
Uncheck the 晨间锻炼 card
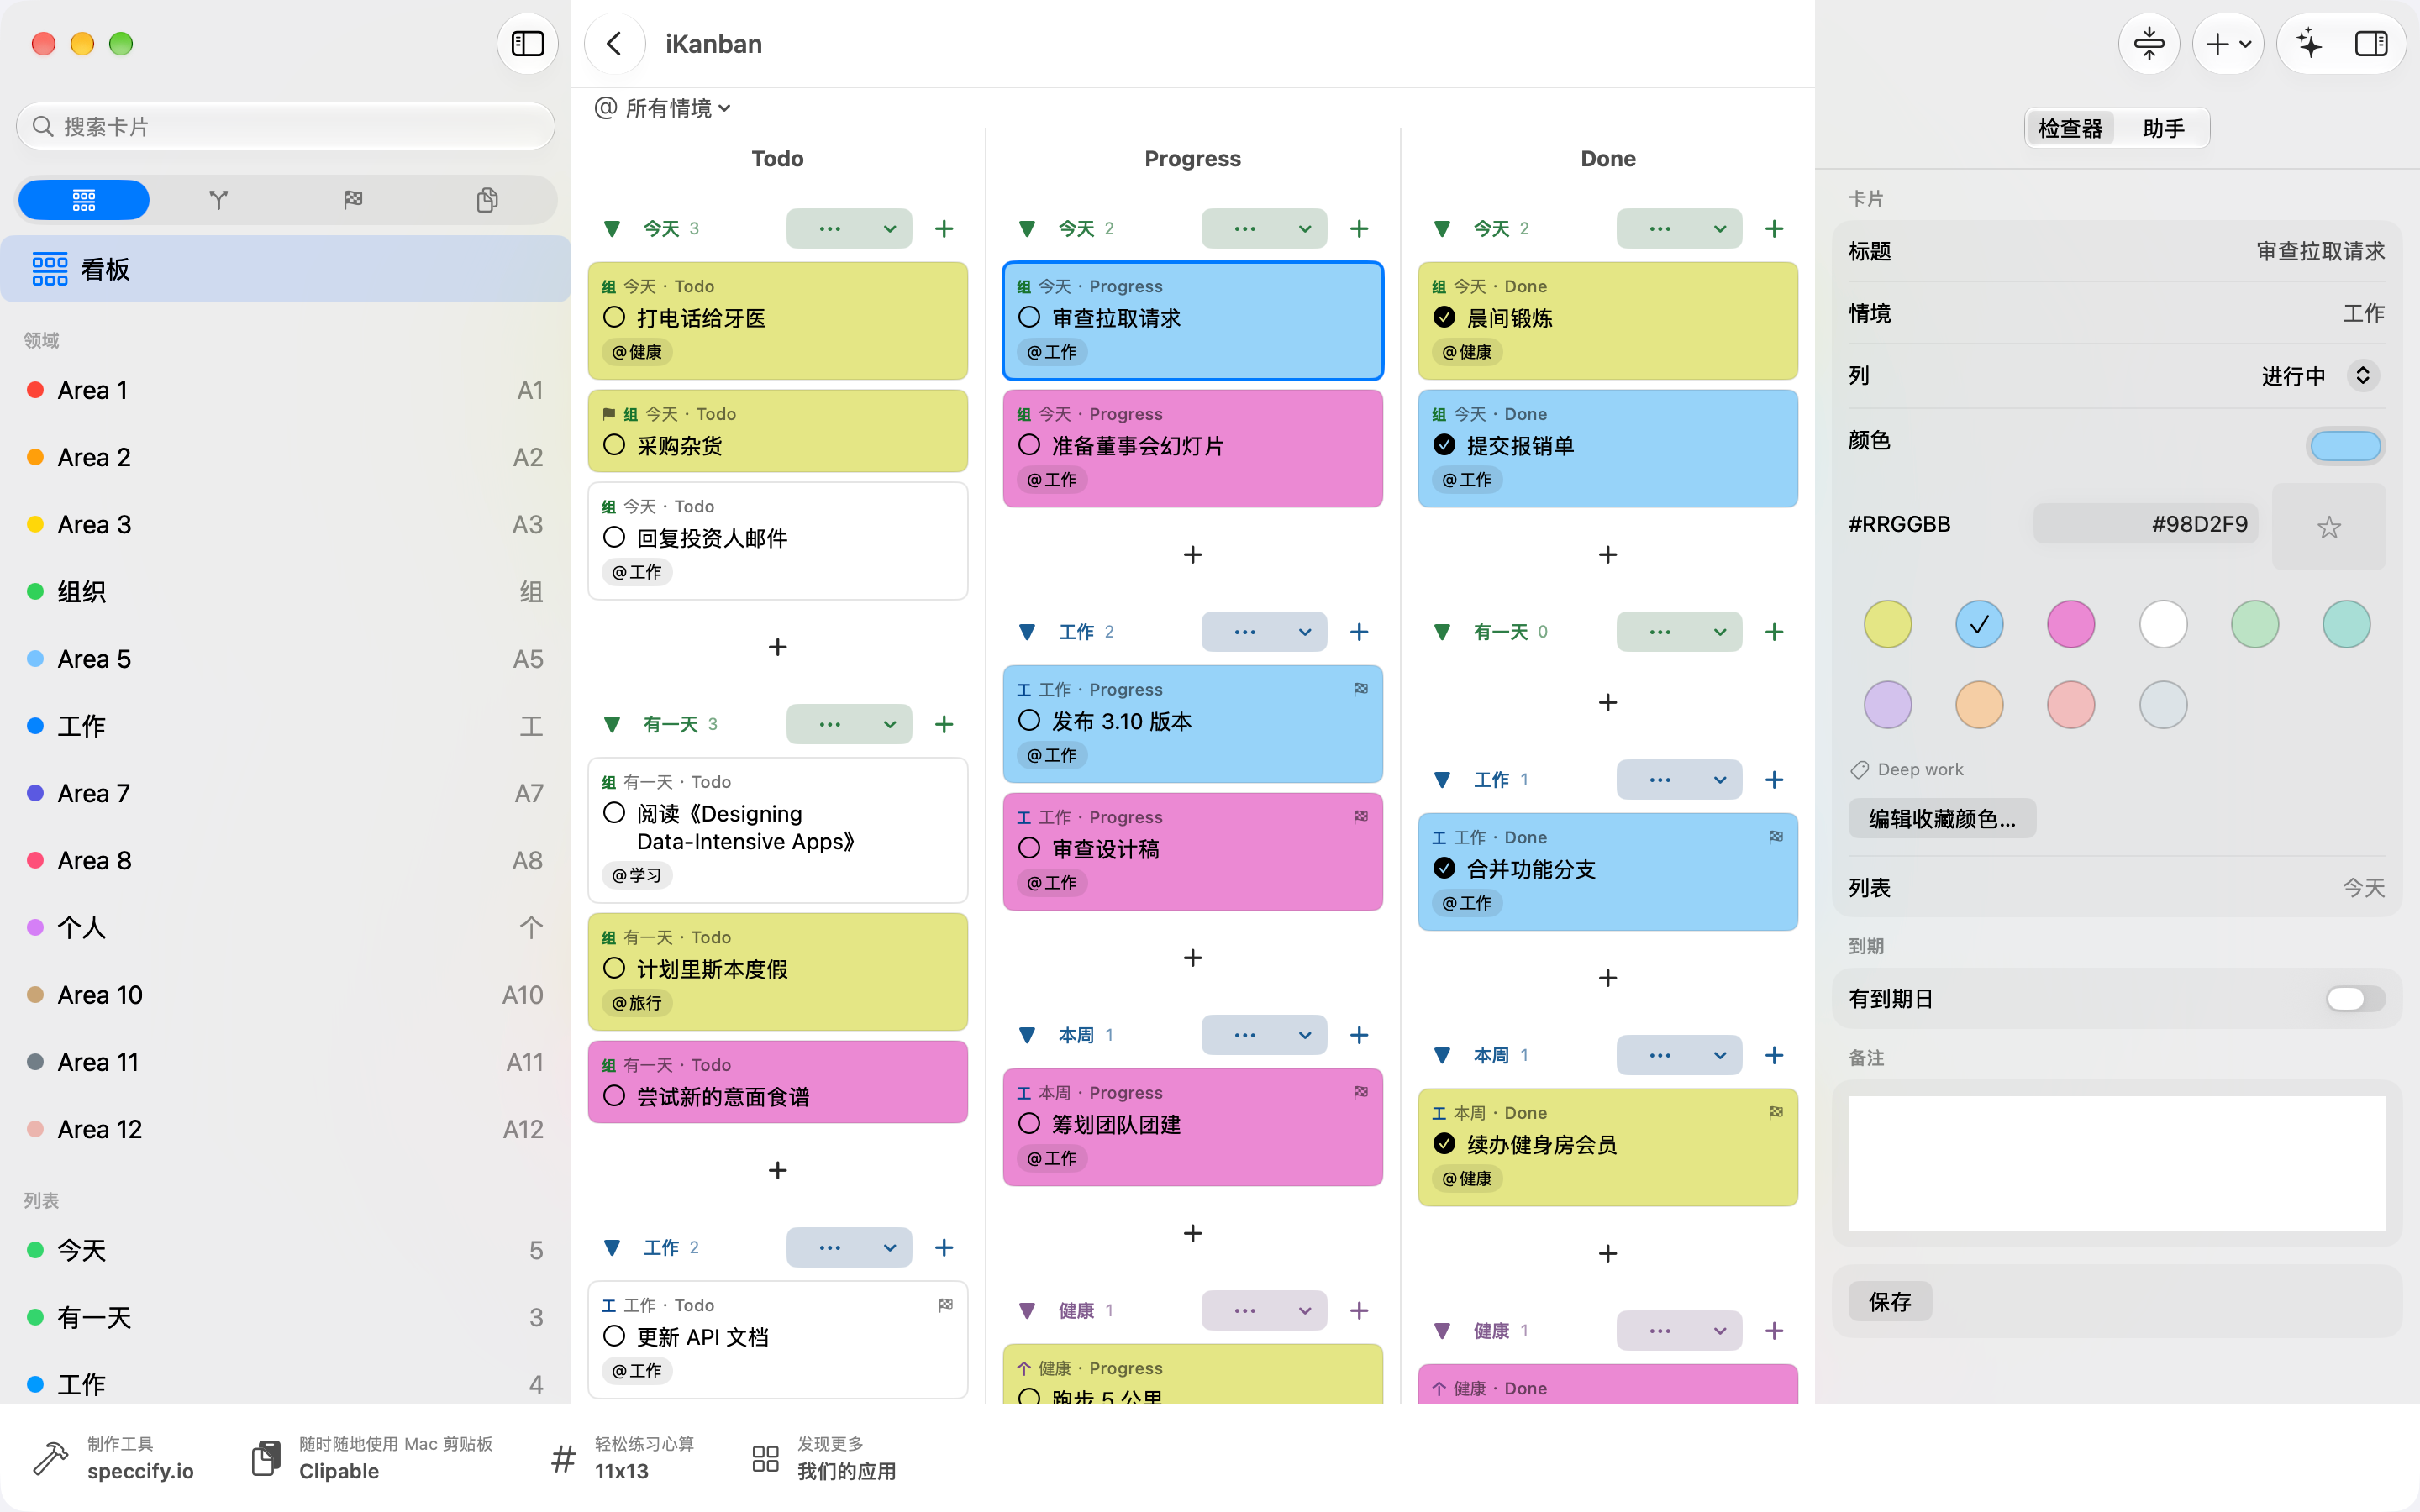[1444, 318]
